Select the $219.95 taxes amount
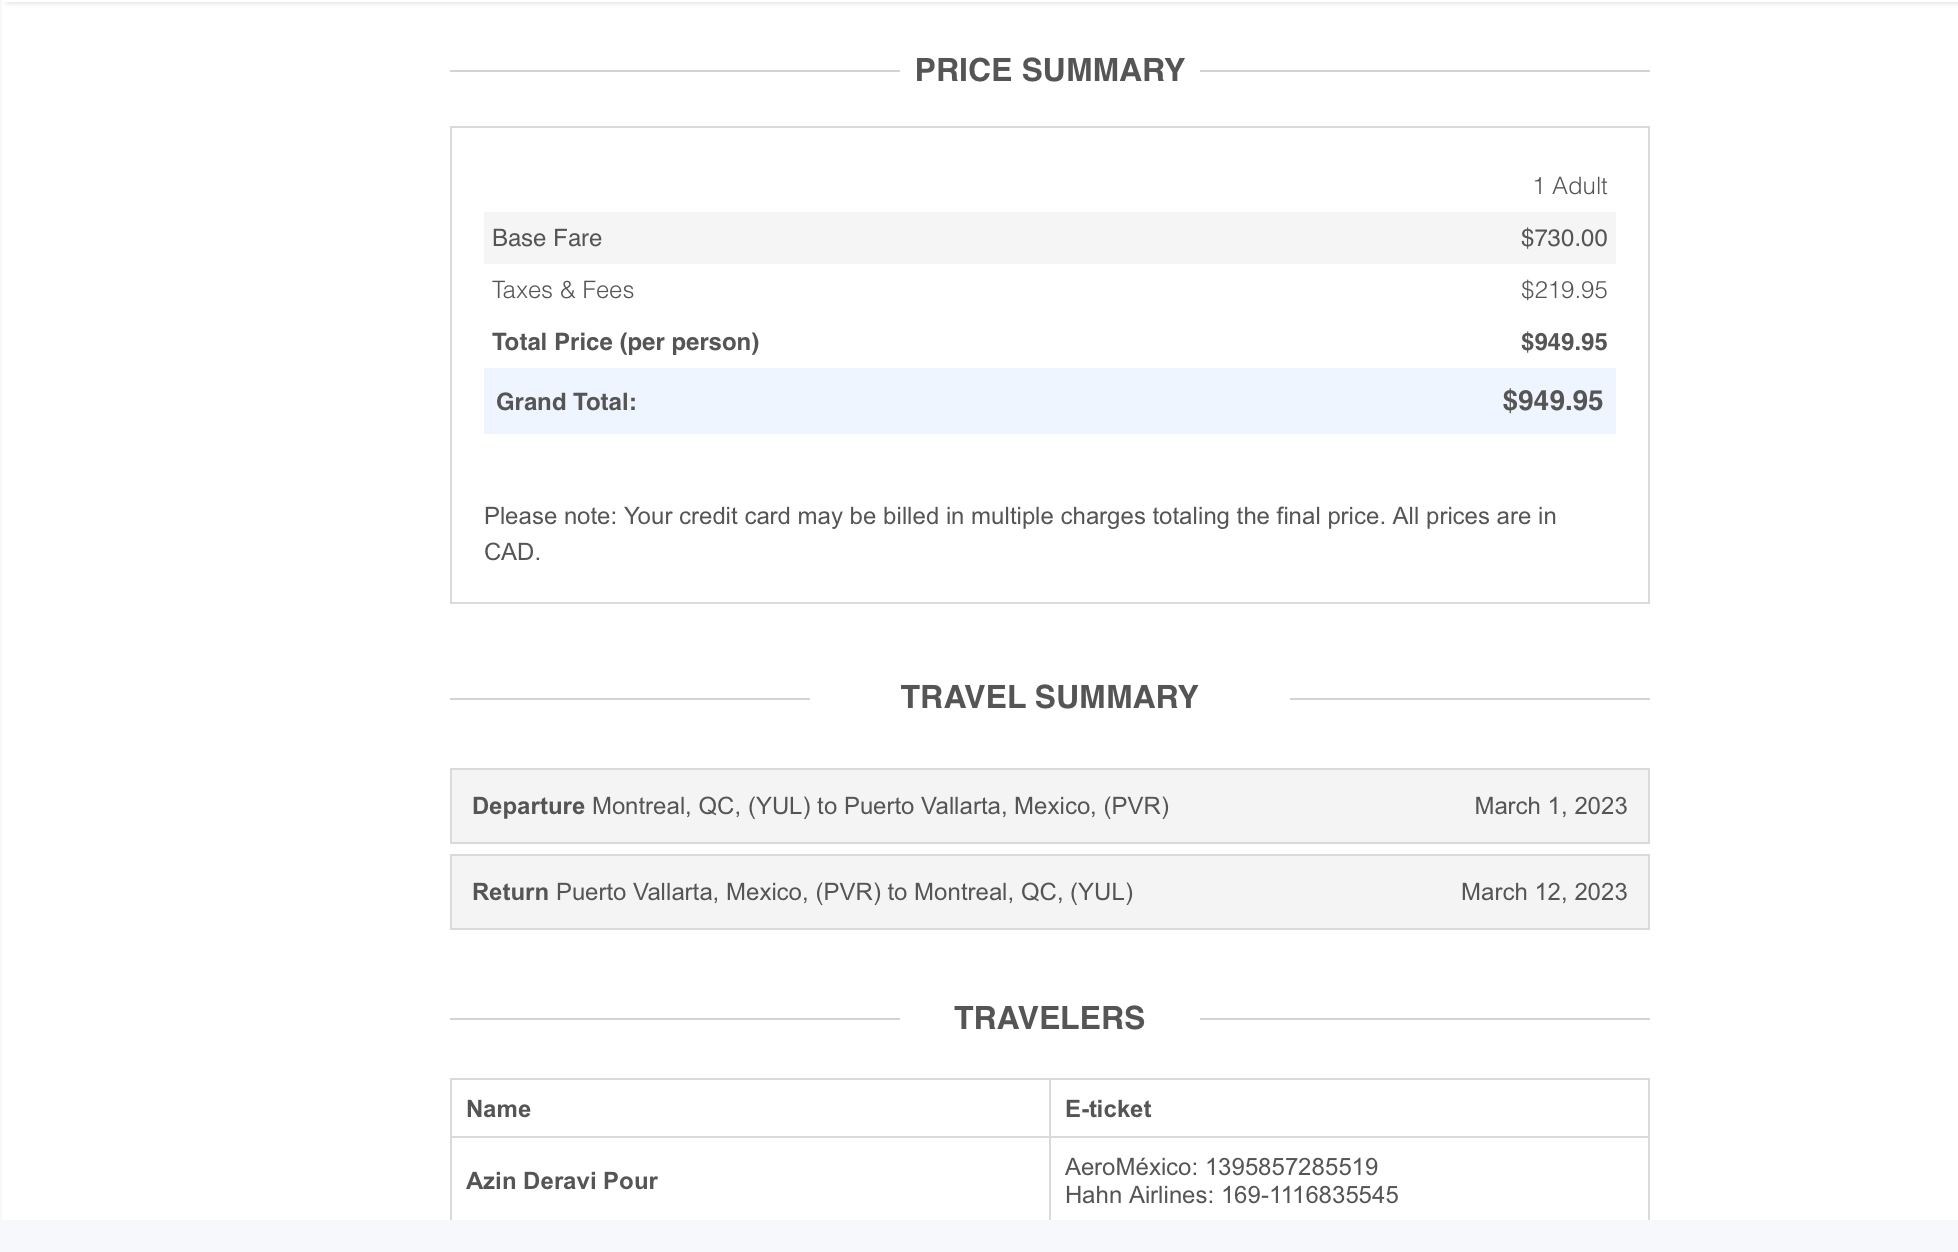The image size is (1958, 1252). point(1563,290)
